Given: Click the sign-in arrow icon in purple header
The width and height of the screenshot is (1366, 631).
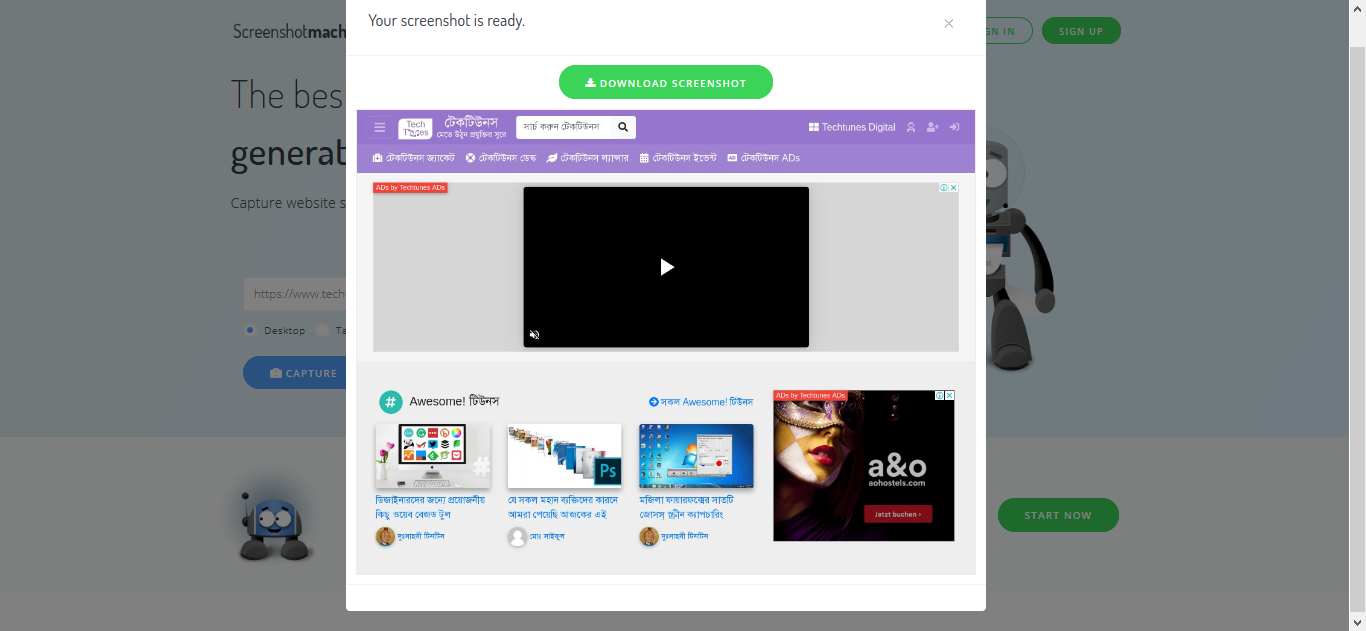Looking at the screenshot, I should point(955,127).
